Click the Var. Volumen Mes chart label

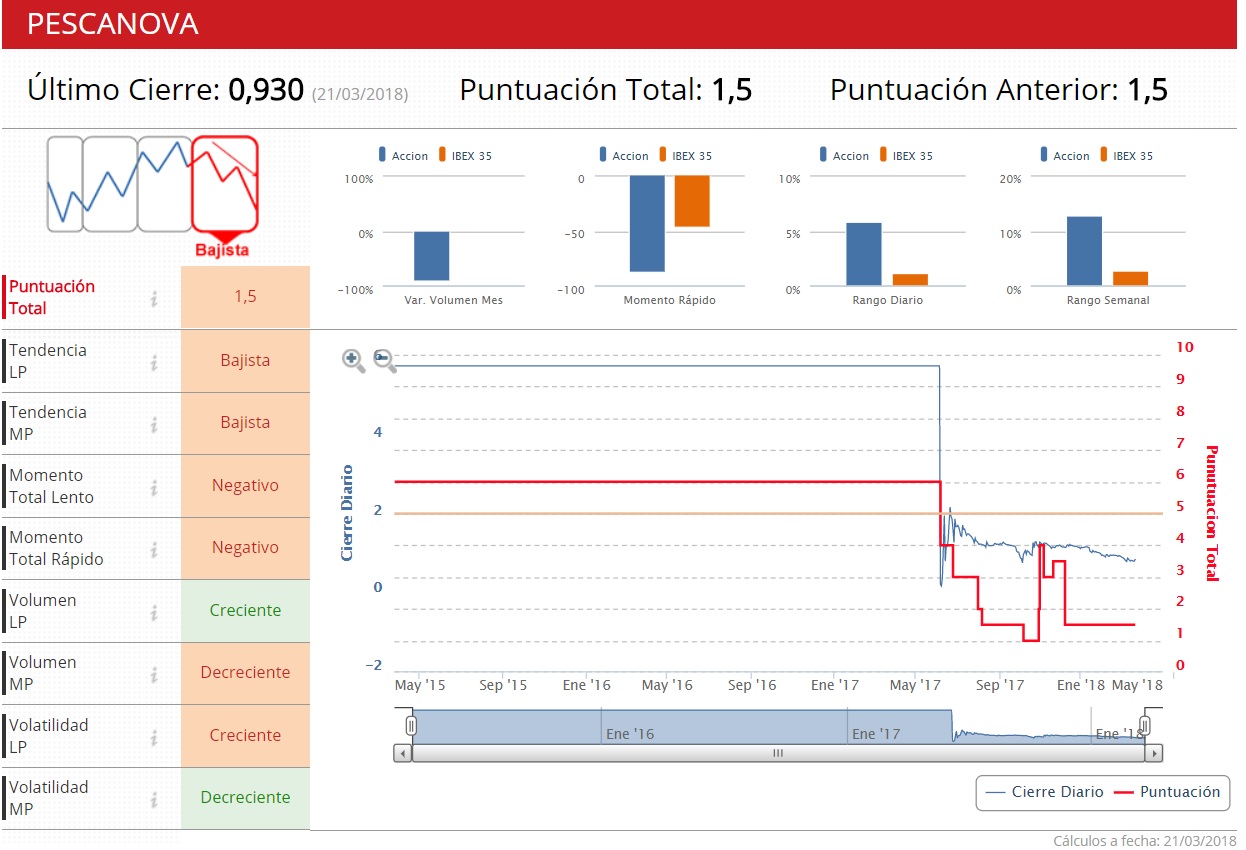tap(454, 300)
